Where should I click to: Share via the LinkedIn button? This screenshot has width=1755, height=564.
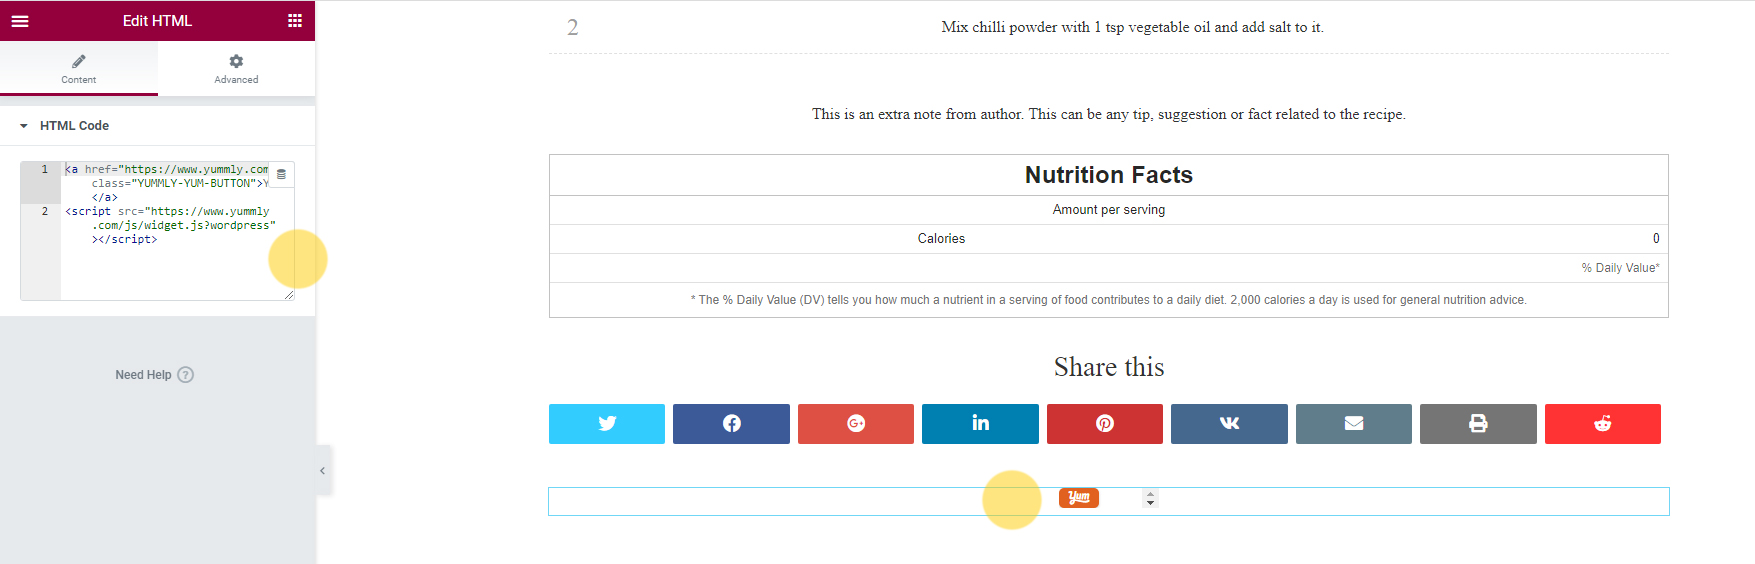[980, 423]
